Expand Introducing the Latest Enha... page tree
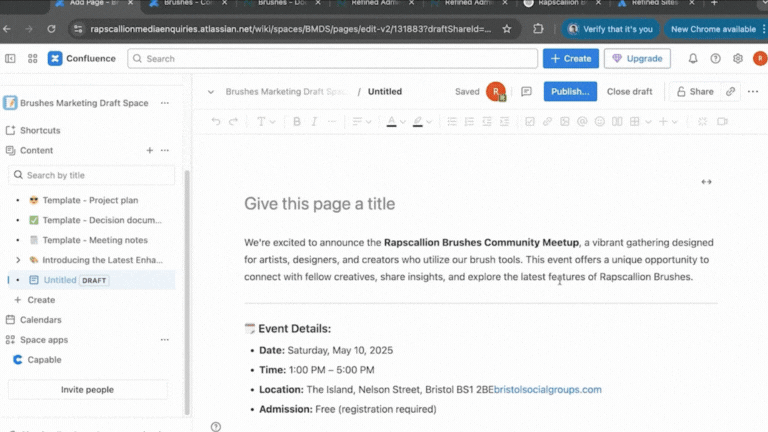Screen dimensions: 768x432 (18, 260)
